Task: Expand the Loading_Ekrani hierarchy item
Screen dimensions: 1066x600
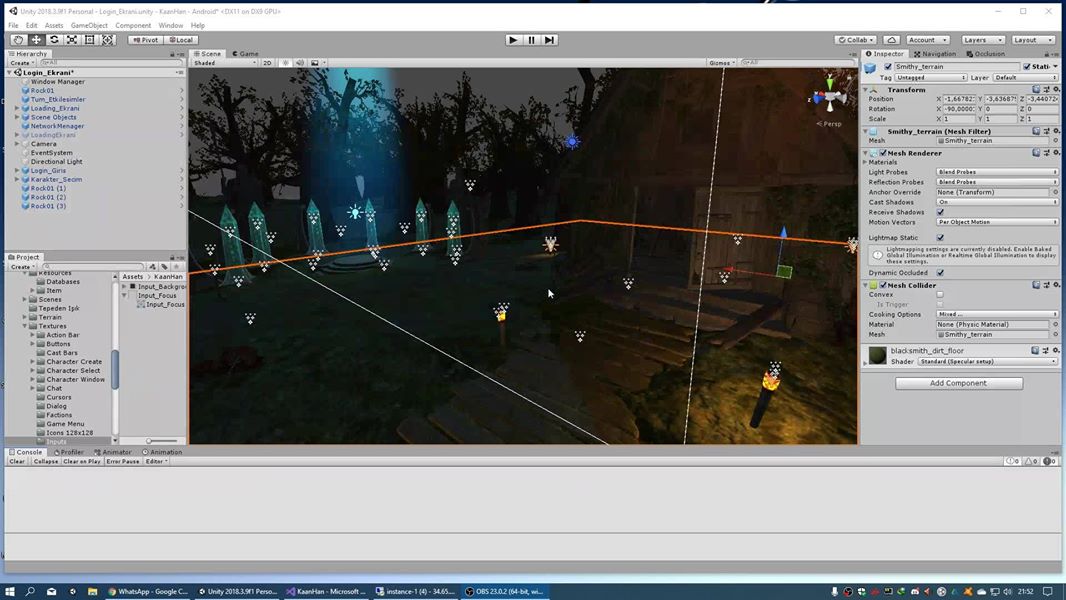Action: (17, 108)
